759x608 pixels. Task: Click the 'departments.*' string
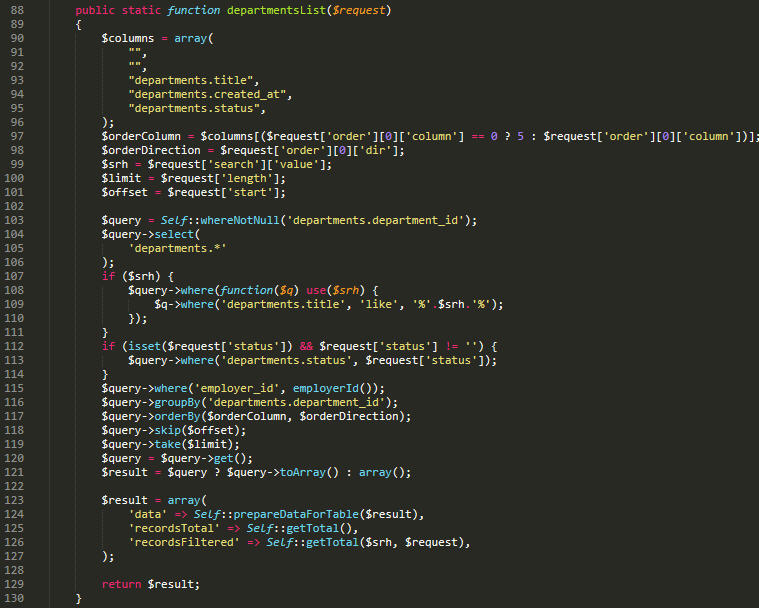tap(178, 249)
